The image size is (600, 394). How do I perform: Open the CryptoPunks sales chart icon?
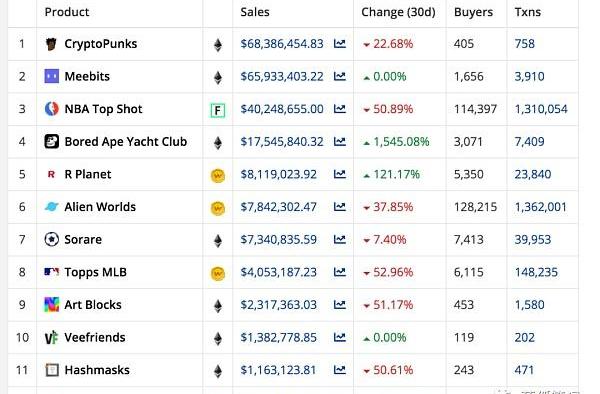click(340, 44)
